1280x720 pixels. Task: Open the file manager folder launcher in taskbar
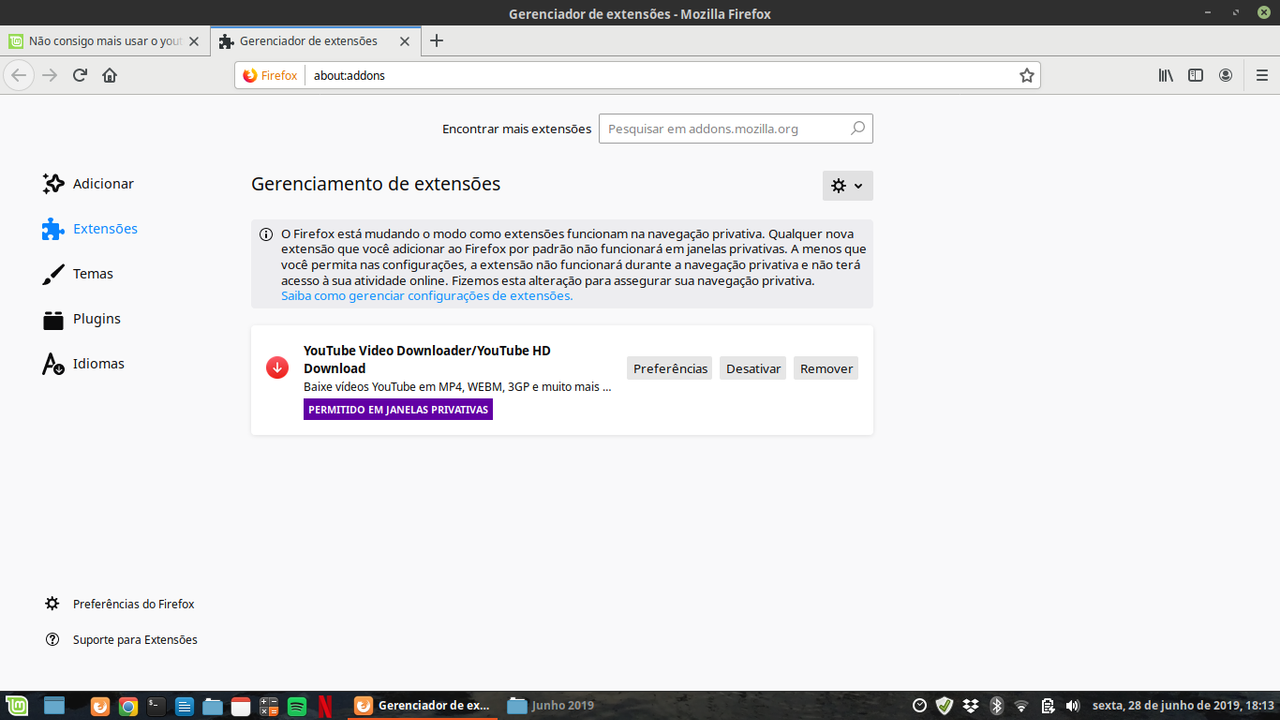coord(212,706)
